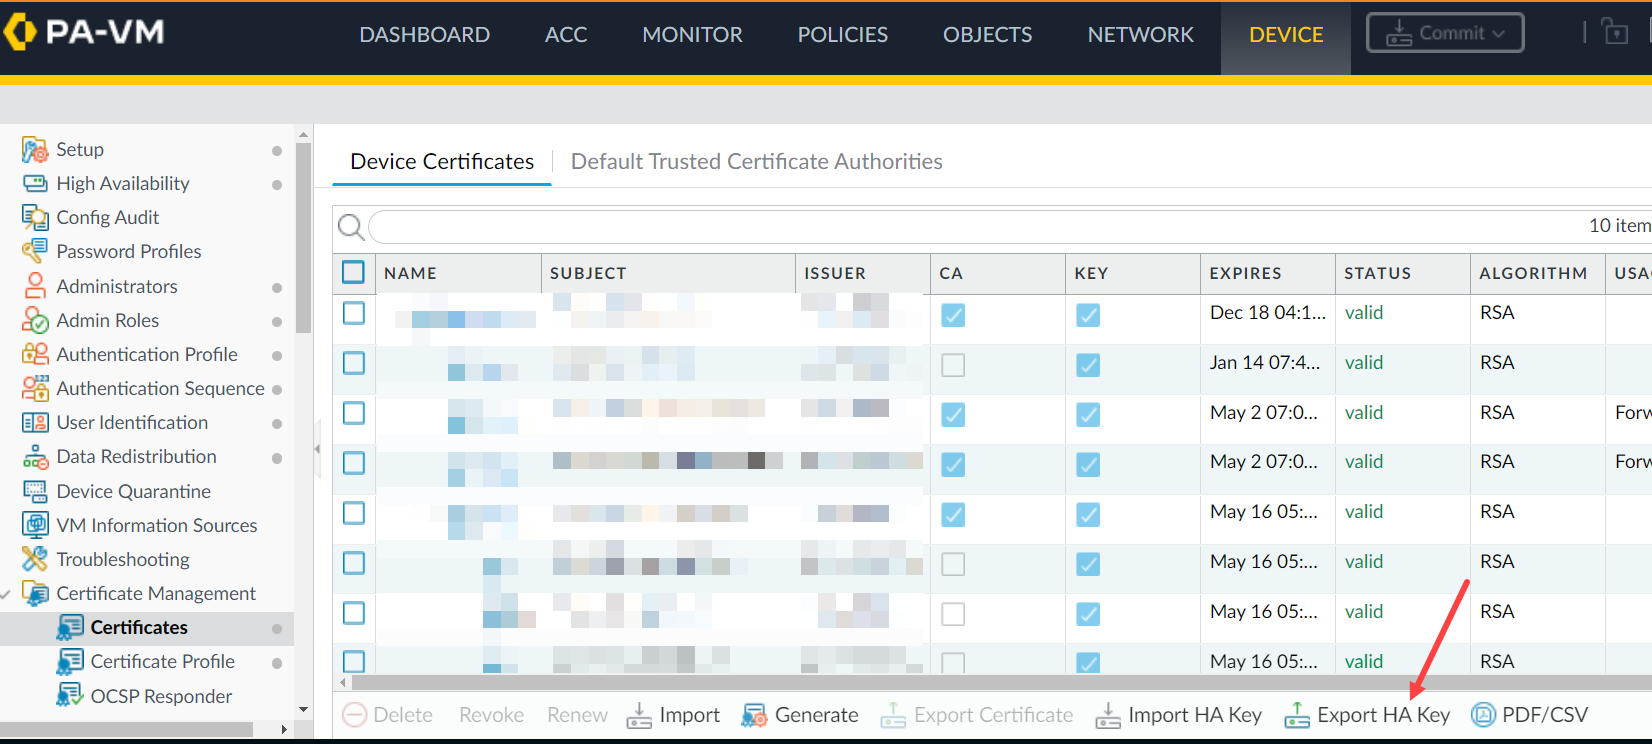The width and height of the screenshot is (1652, 744).
Task: Check the row expiring Jan 14
Action: pyautogui.click(x=354, y=363)
